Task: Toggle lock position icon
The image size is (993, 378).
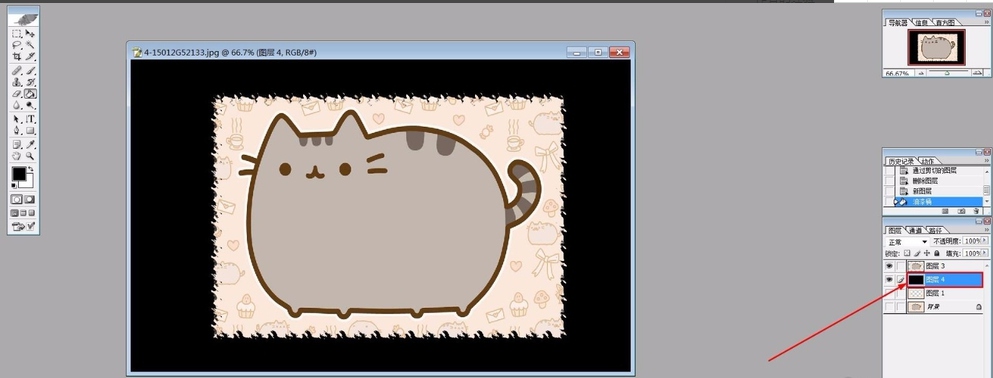Action: (x=927, y=253)
